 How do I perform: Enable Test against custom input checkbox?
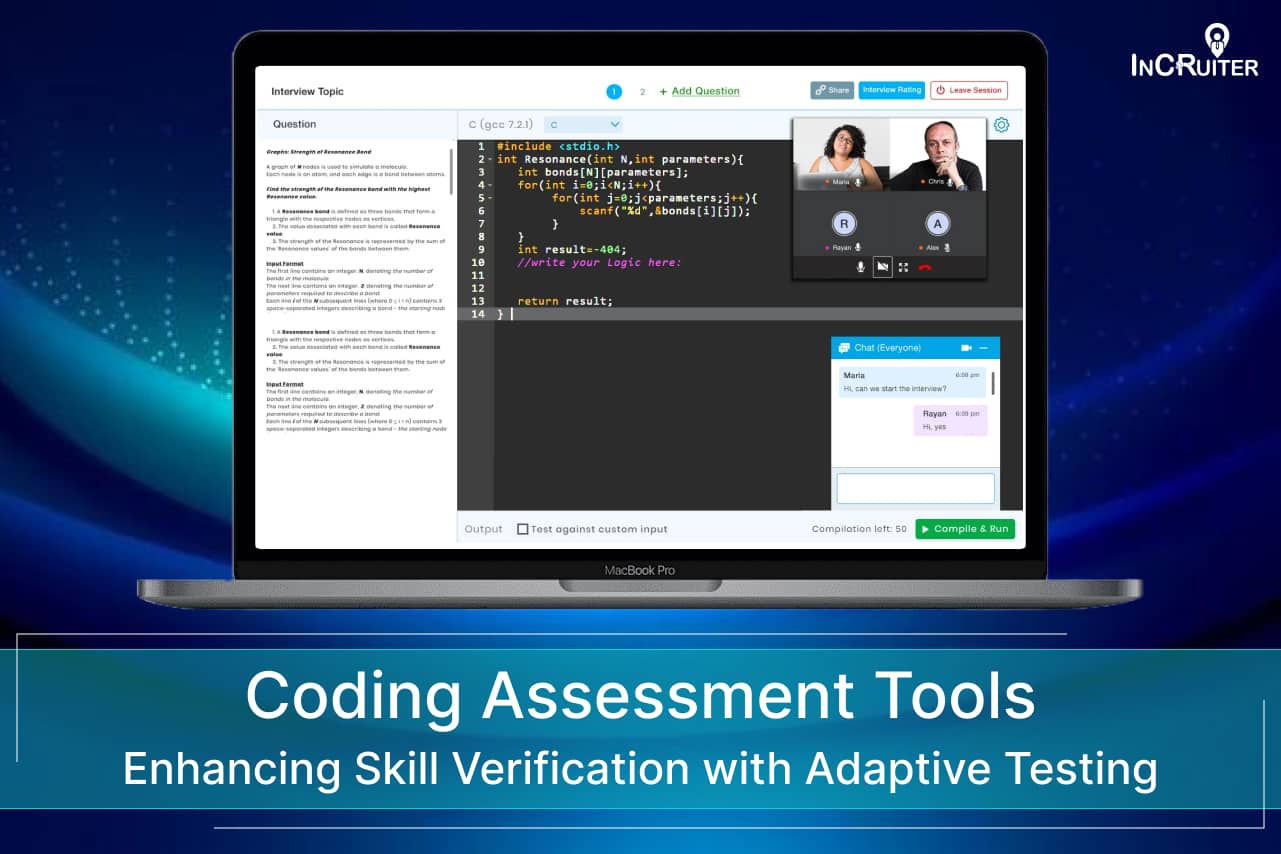522,529
